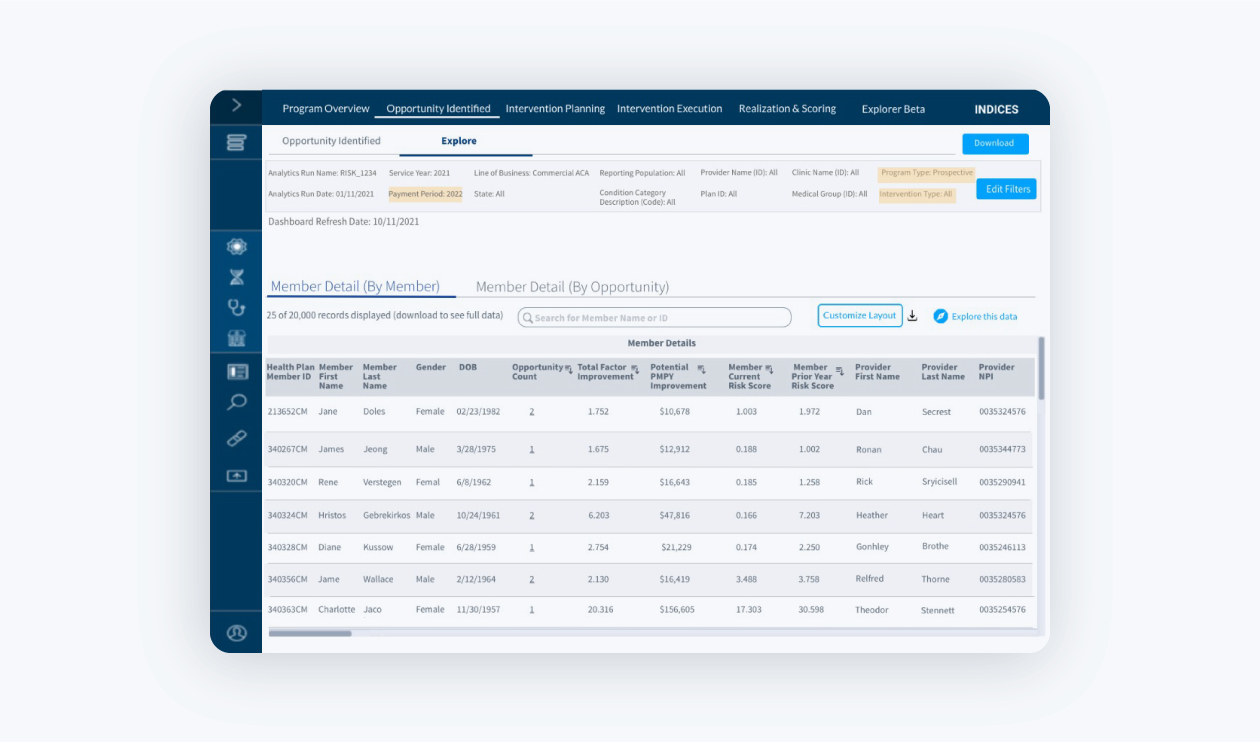Click the DNA helix sidebar icon

coord(237,277)
